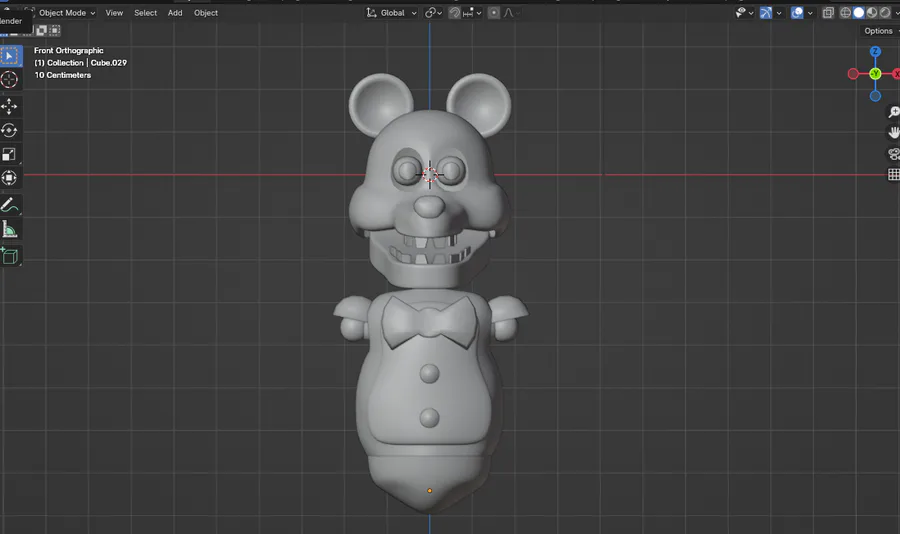This screenshot has height=534, width=900.
Task: Toggle the camera view icon
Action: point(894,154)
